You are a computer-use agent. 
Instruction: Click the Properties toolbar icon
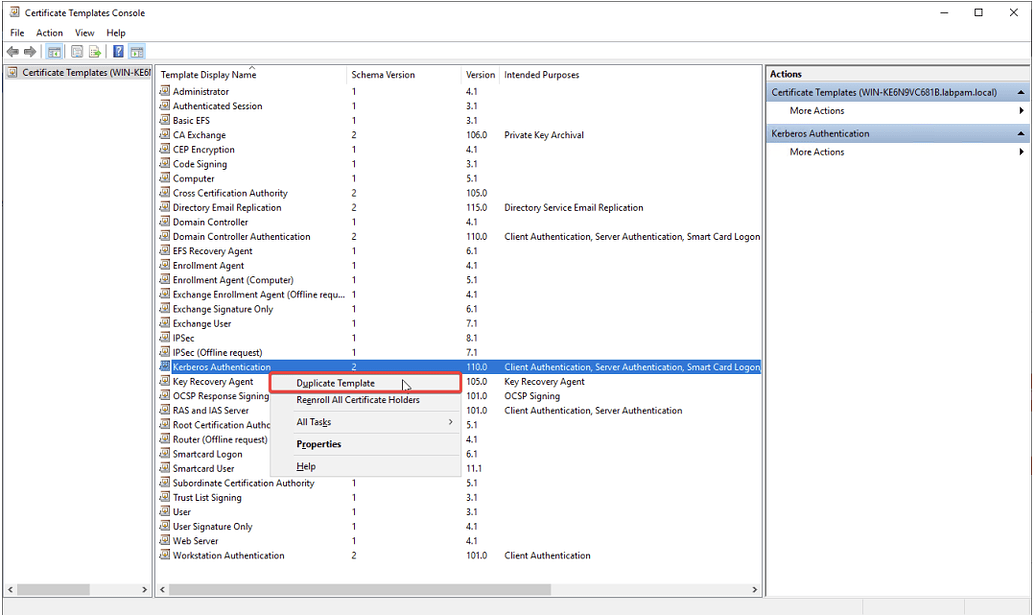point(77,51)
